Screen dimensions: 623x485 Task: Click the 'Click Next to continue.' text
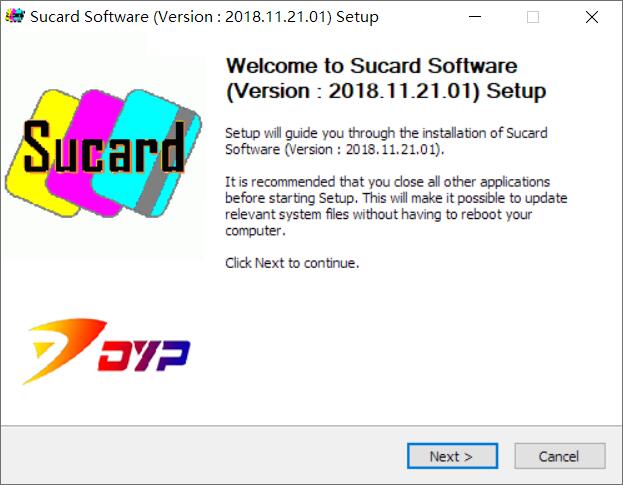pos(292,263)
